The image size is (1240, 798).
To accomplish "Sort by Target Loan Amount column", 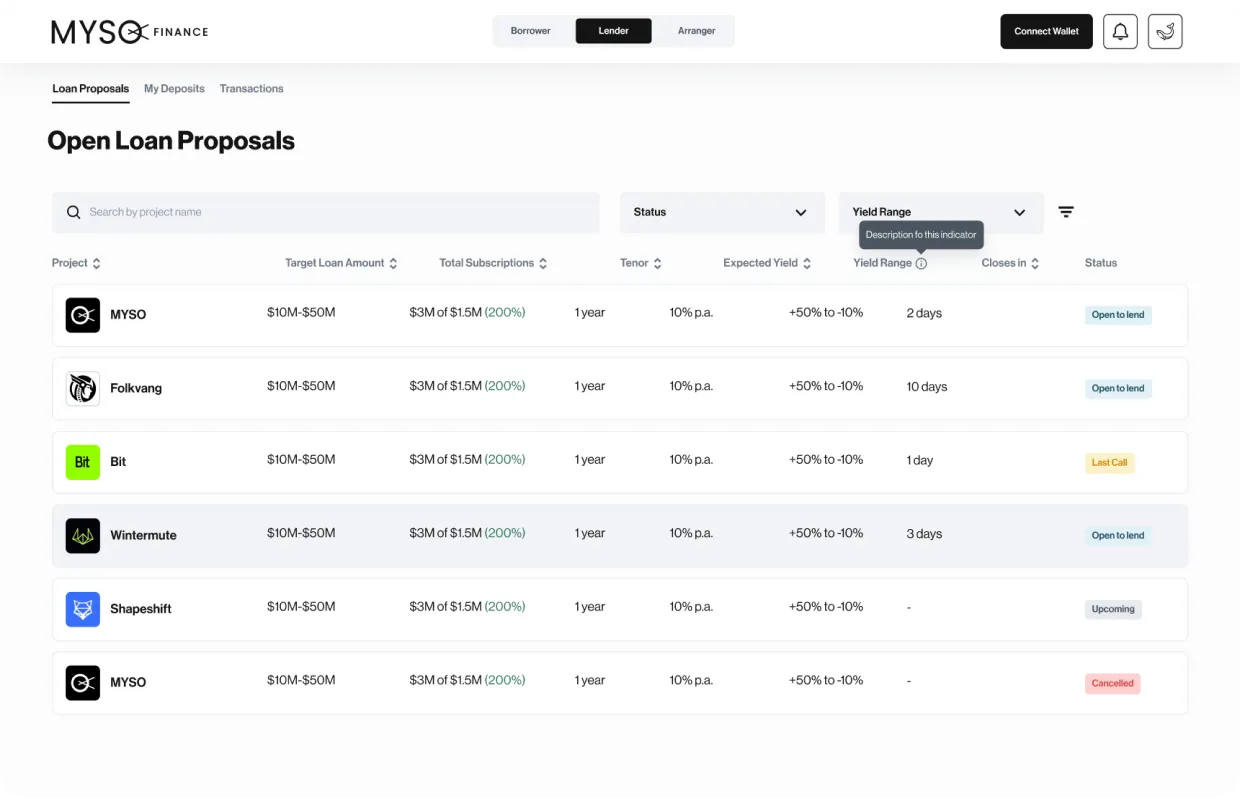I will (341, 263).
